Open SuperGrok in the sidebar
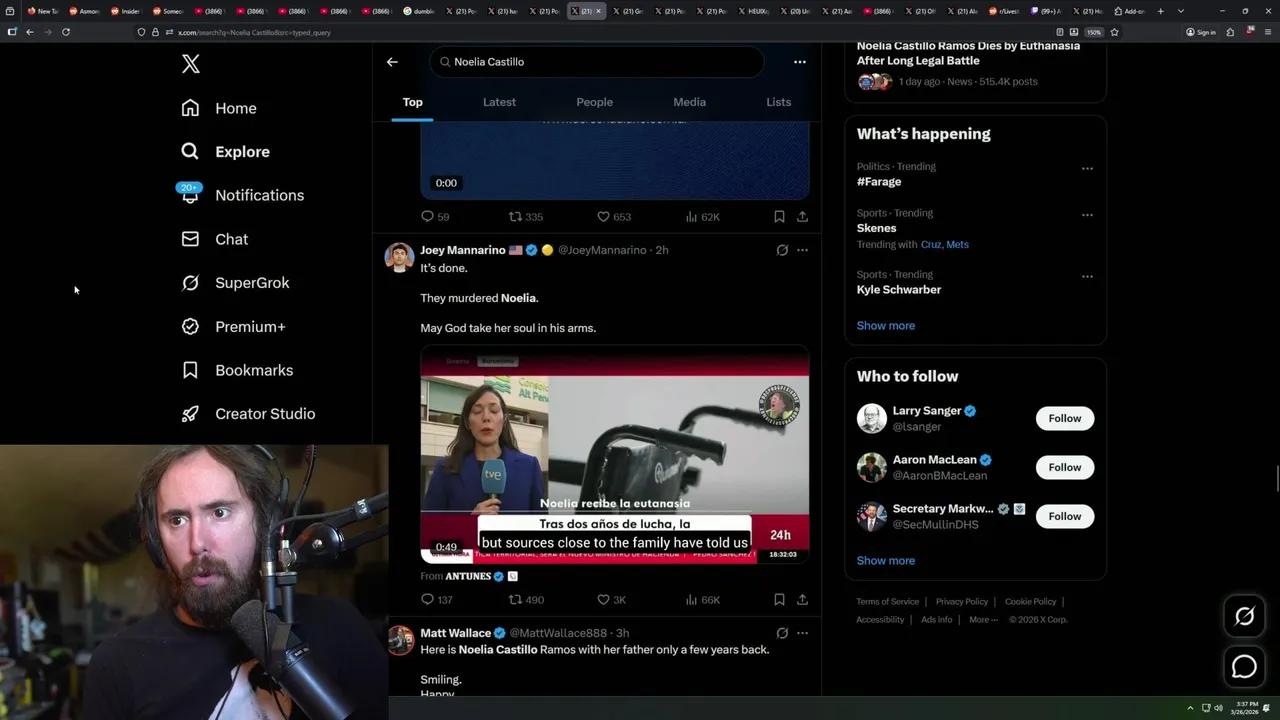Screen dimensions: 1280x720 [236, 283]
